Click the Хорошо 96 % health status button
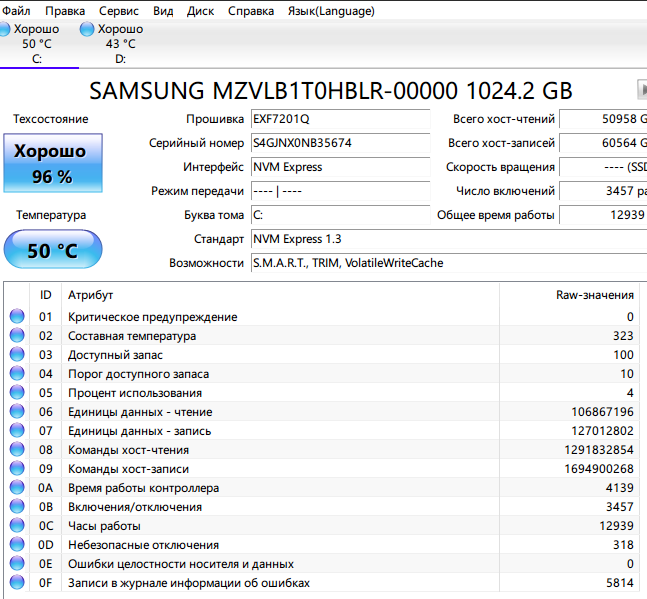Image resolution: width=647 pixels, height=599 pixels. (51, 163)
